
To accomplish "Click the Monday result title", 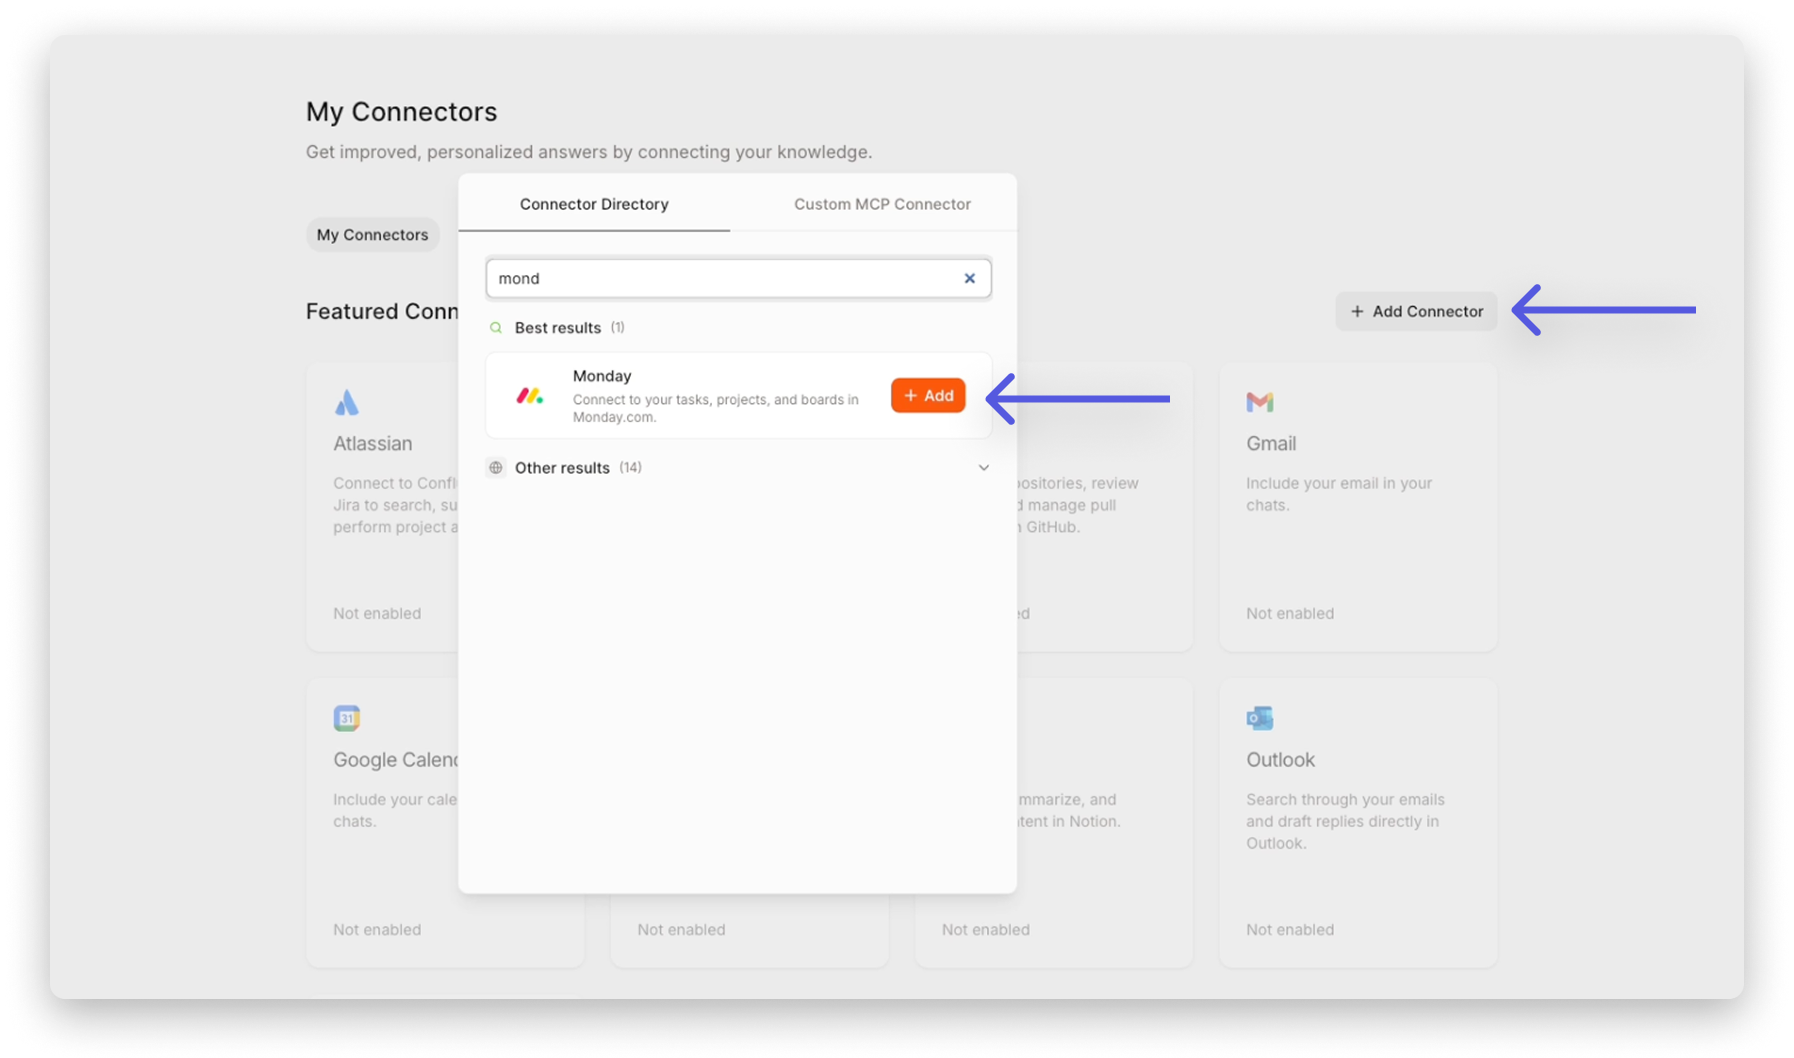I will tap(602, 376).
